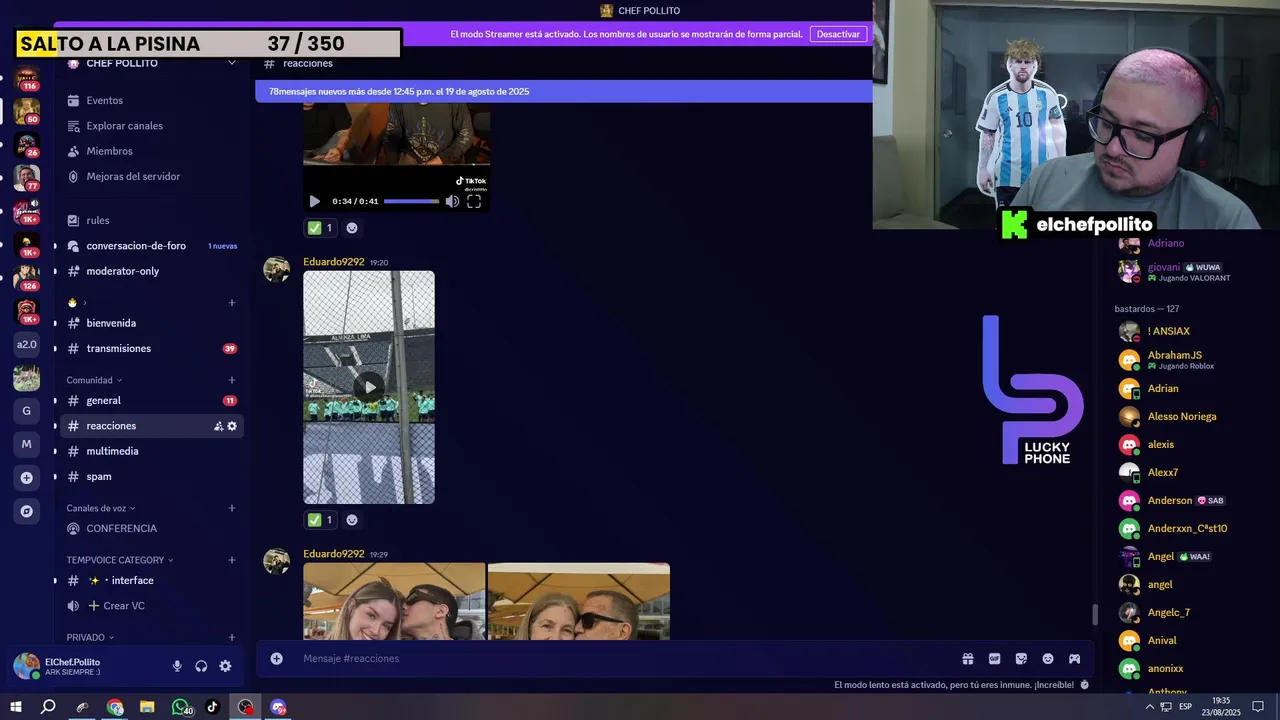Open the bienvenida channel
The height and width of the screenshot is (720, 1280).
pos(152,323)
